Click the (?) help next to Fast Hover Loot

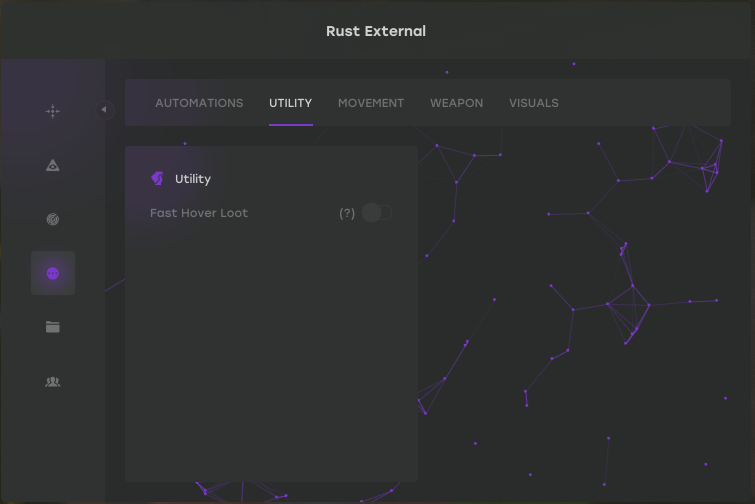(347, 213)
